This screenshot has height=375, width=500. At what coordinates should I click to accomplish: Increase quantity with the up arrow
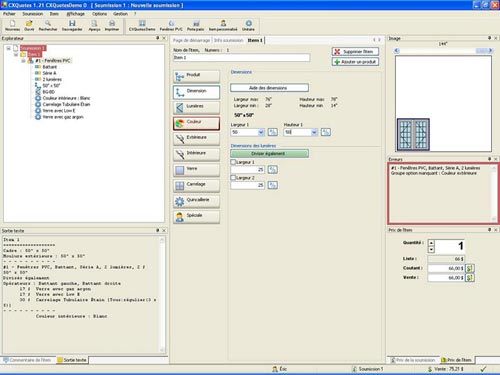[431, 243]
